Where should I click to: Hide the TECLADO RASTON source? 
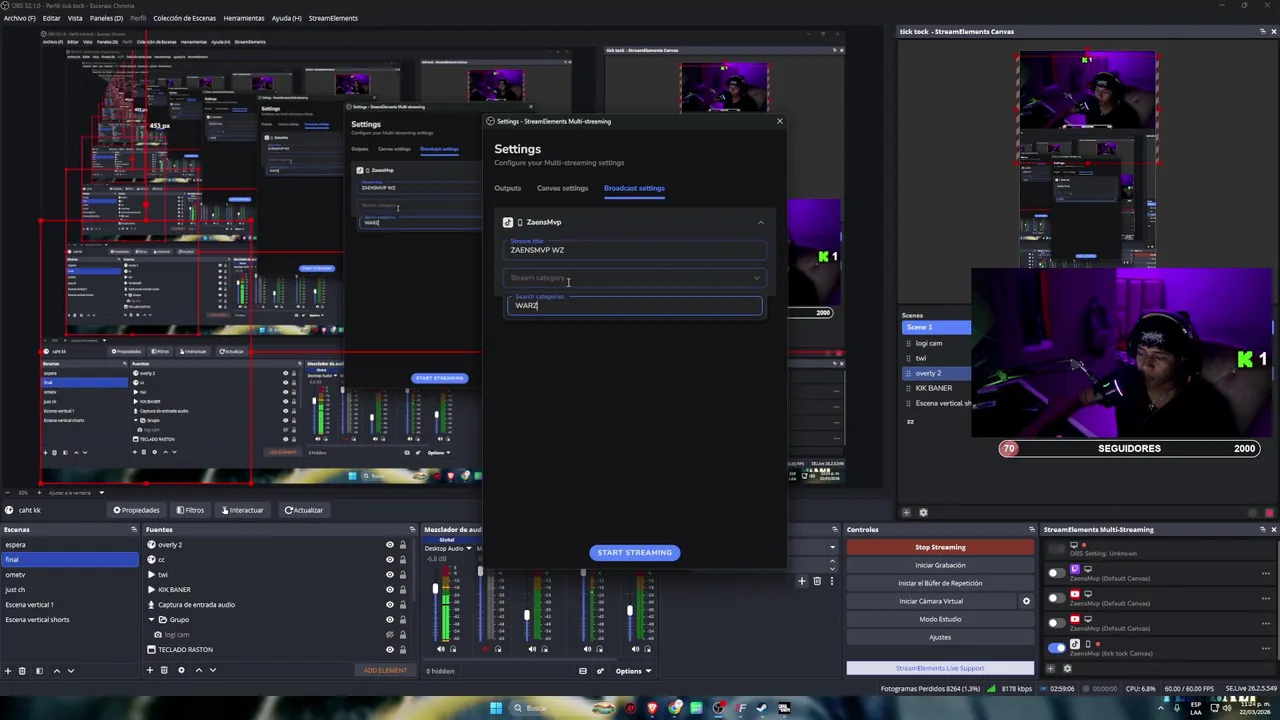[390, 650]
